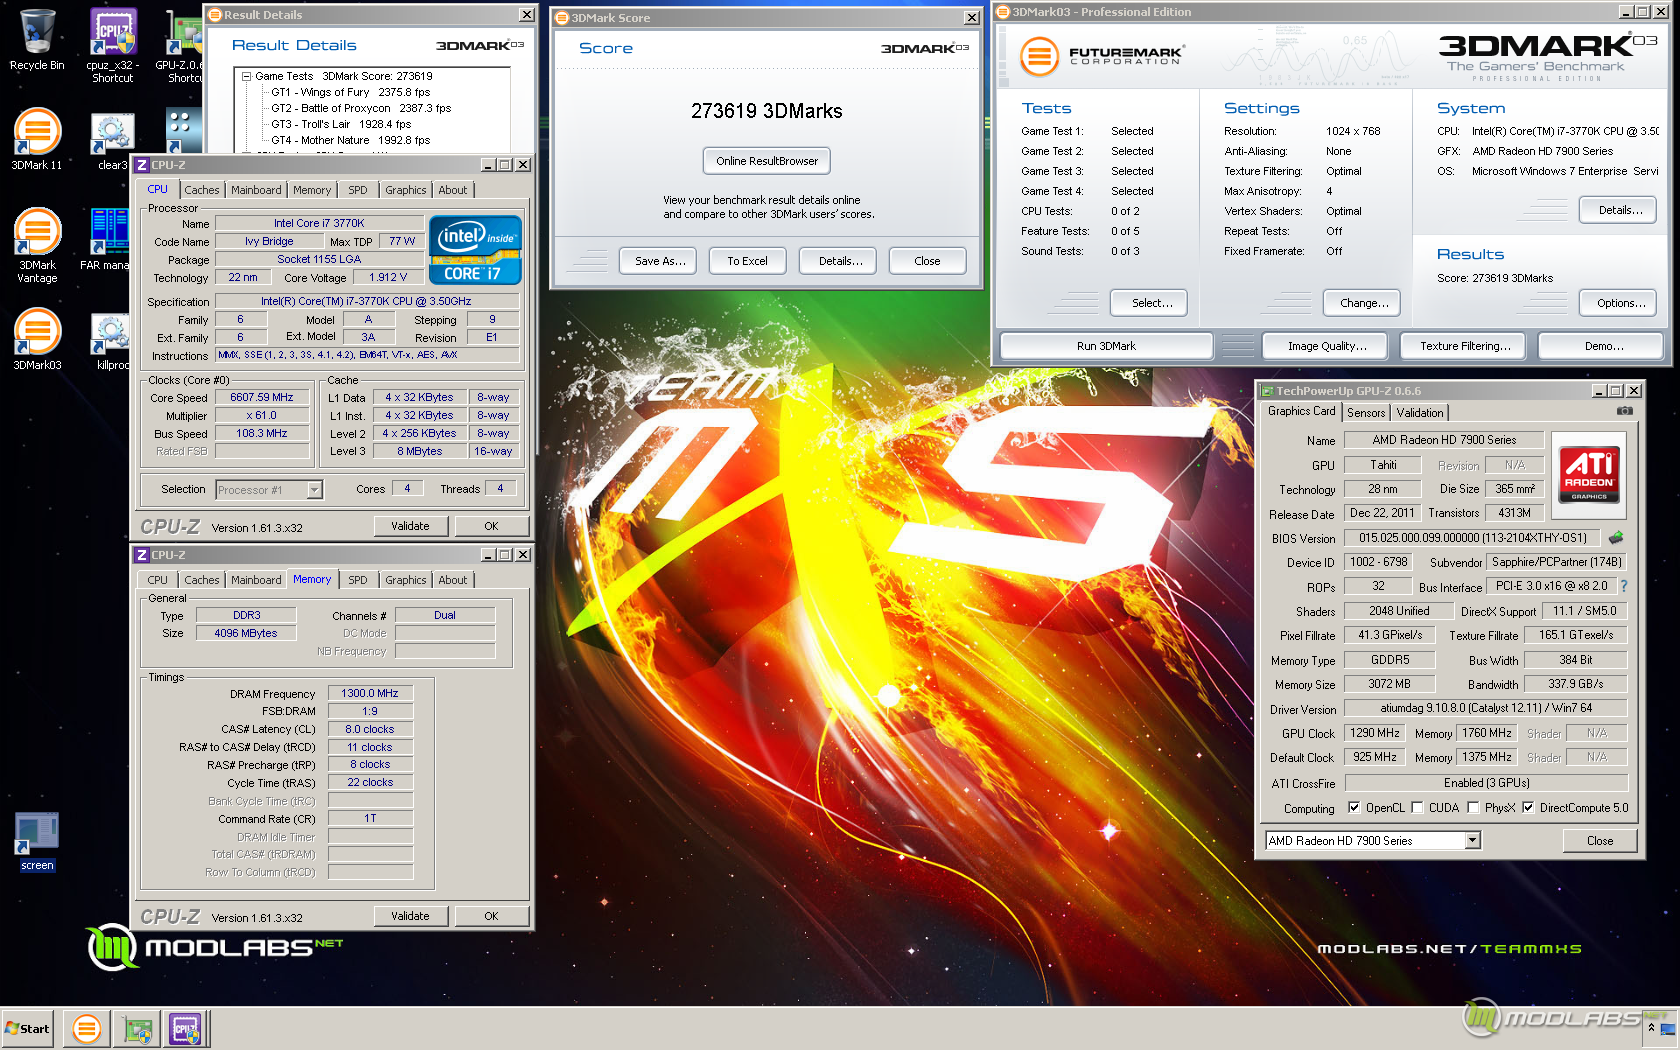
Task: Click the GPU-Z BIOS Version field
Action: tap(1472, 538)
